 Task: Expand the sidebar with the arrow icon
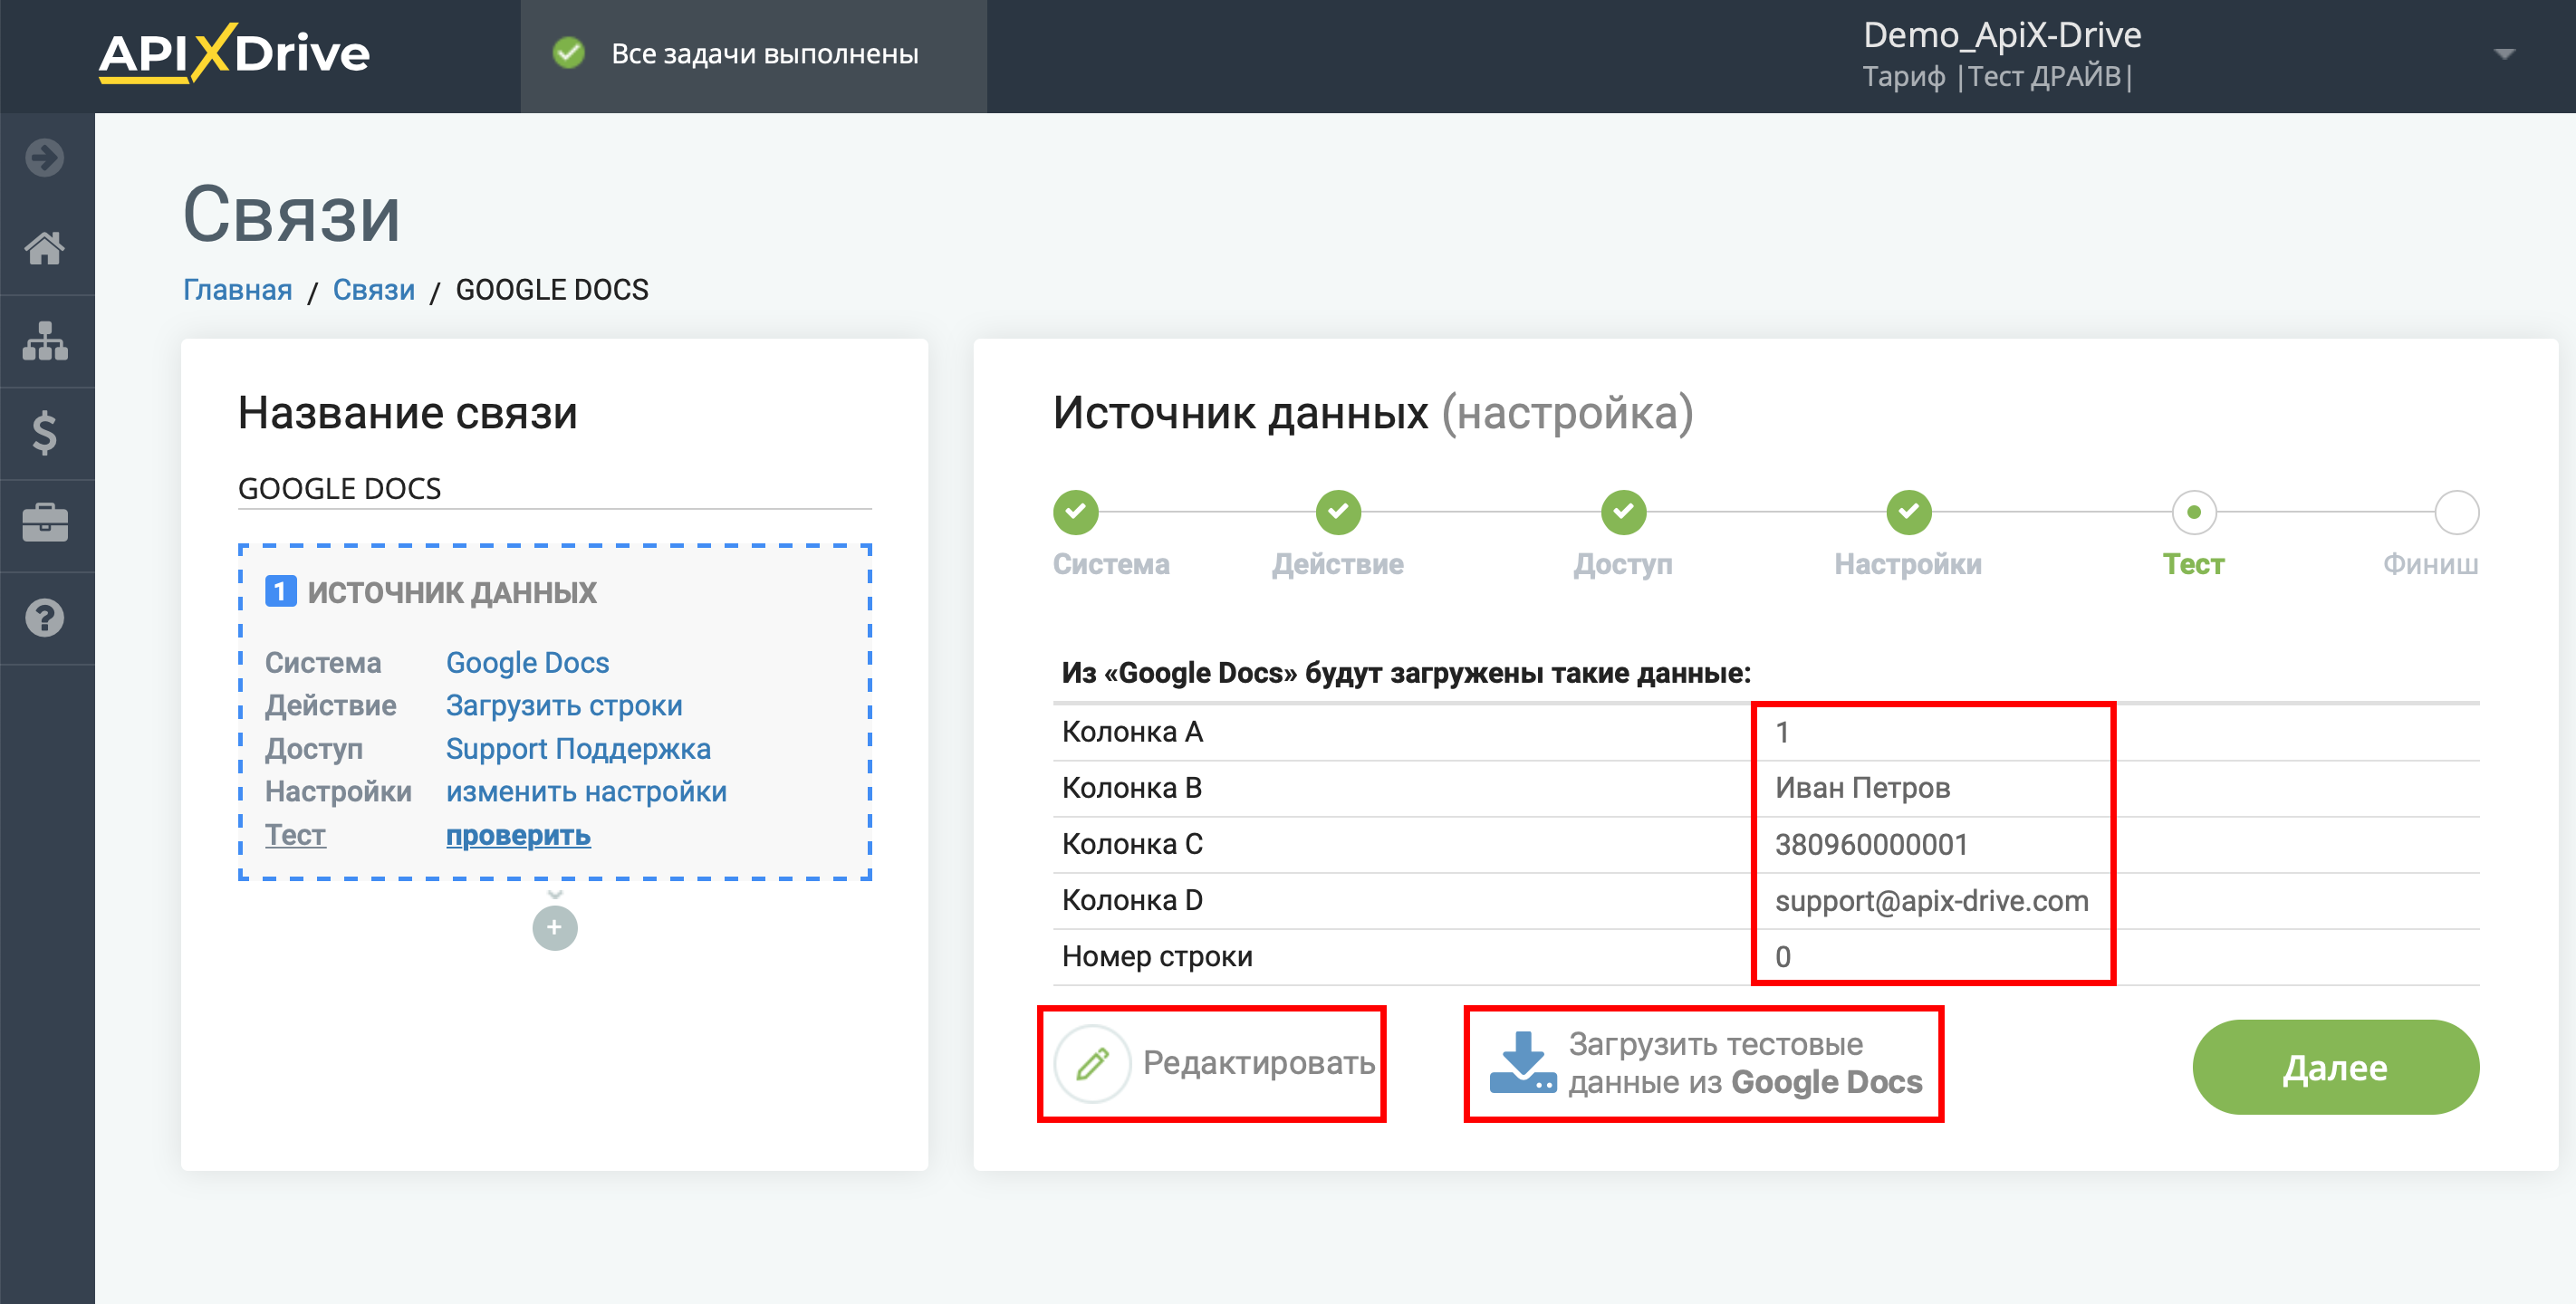(45, 157)
